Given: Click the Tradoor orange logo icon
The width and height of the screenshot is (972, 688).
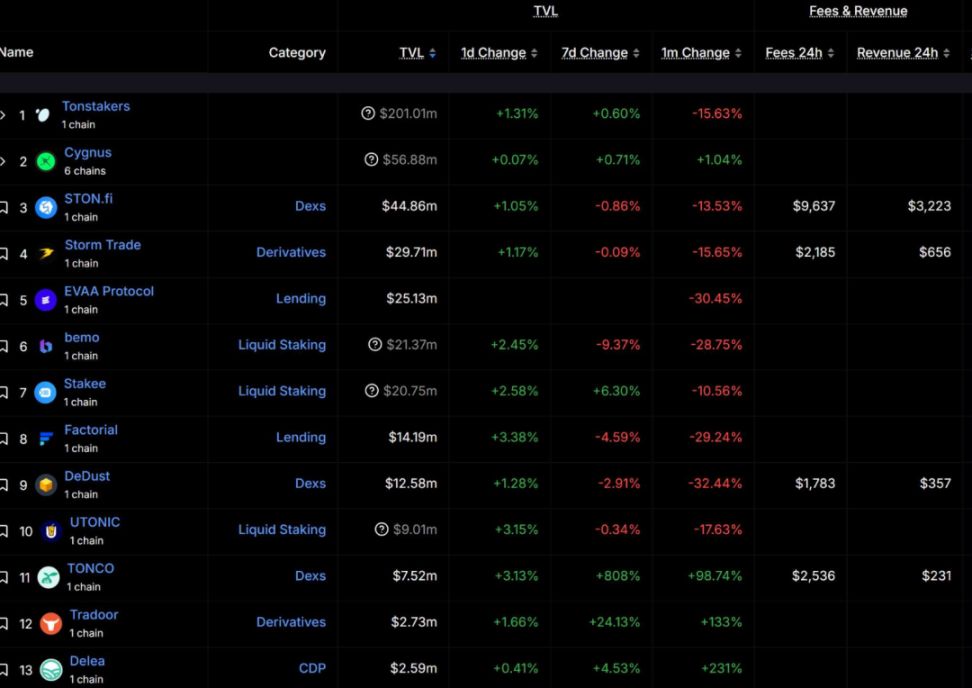Looking at the screenshot, I should tap(51, 624).
